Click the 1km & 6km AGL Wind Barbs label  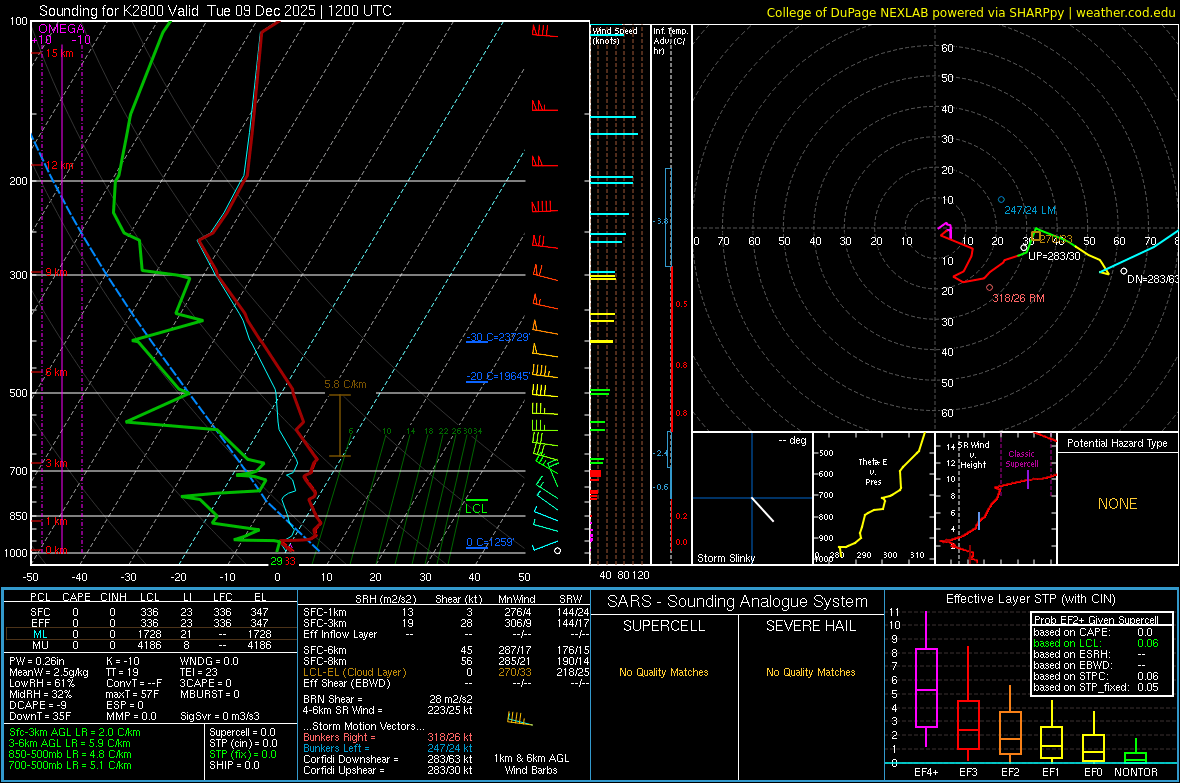(531, 764)
